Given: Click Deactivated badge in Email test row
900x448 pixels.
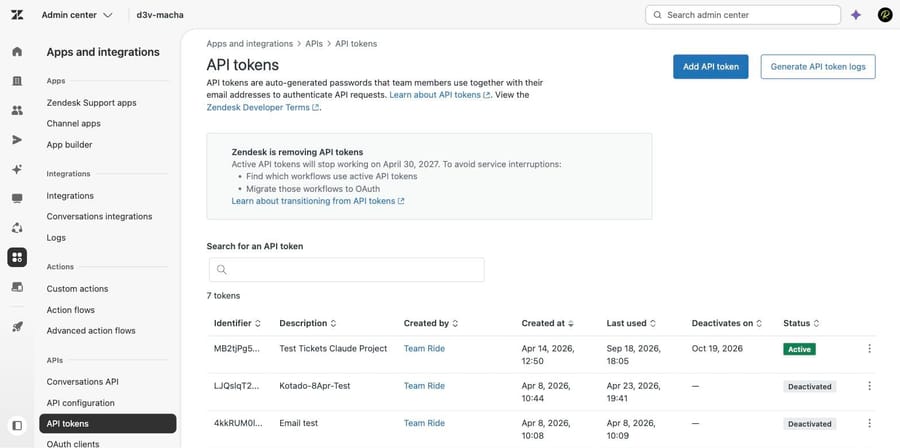Looking at the screenshot, I should pos(809,423).
